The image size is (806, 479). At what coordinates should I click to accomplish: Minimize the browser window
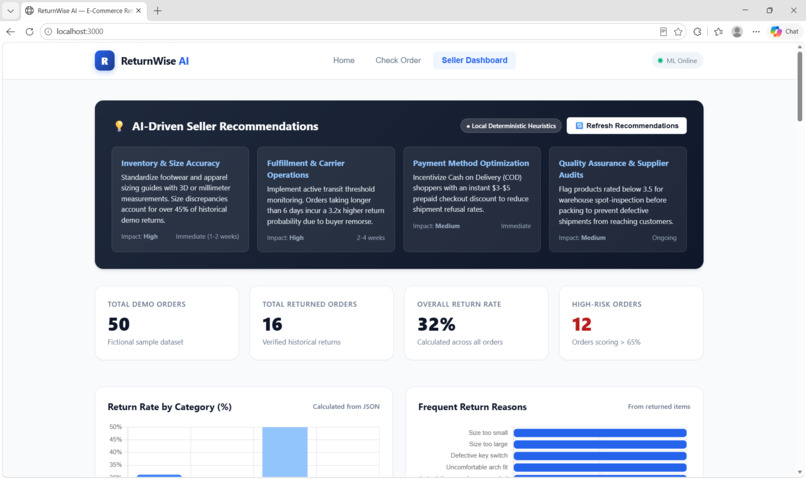(x=745, y=10)
